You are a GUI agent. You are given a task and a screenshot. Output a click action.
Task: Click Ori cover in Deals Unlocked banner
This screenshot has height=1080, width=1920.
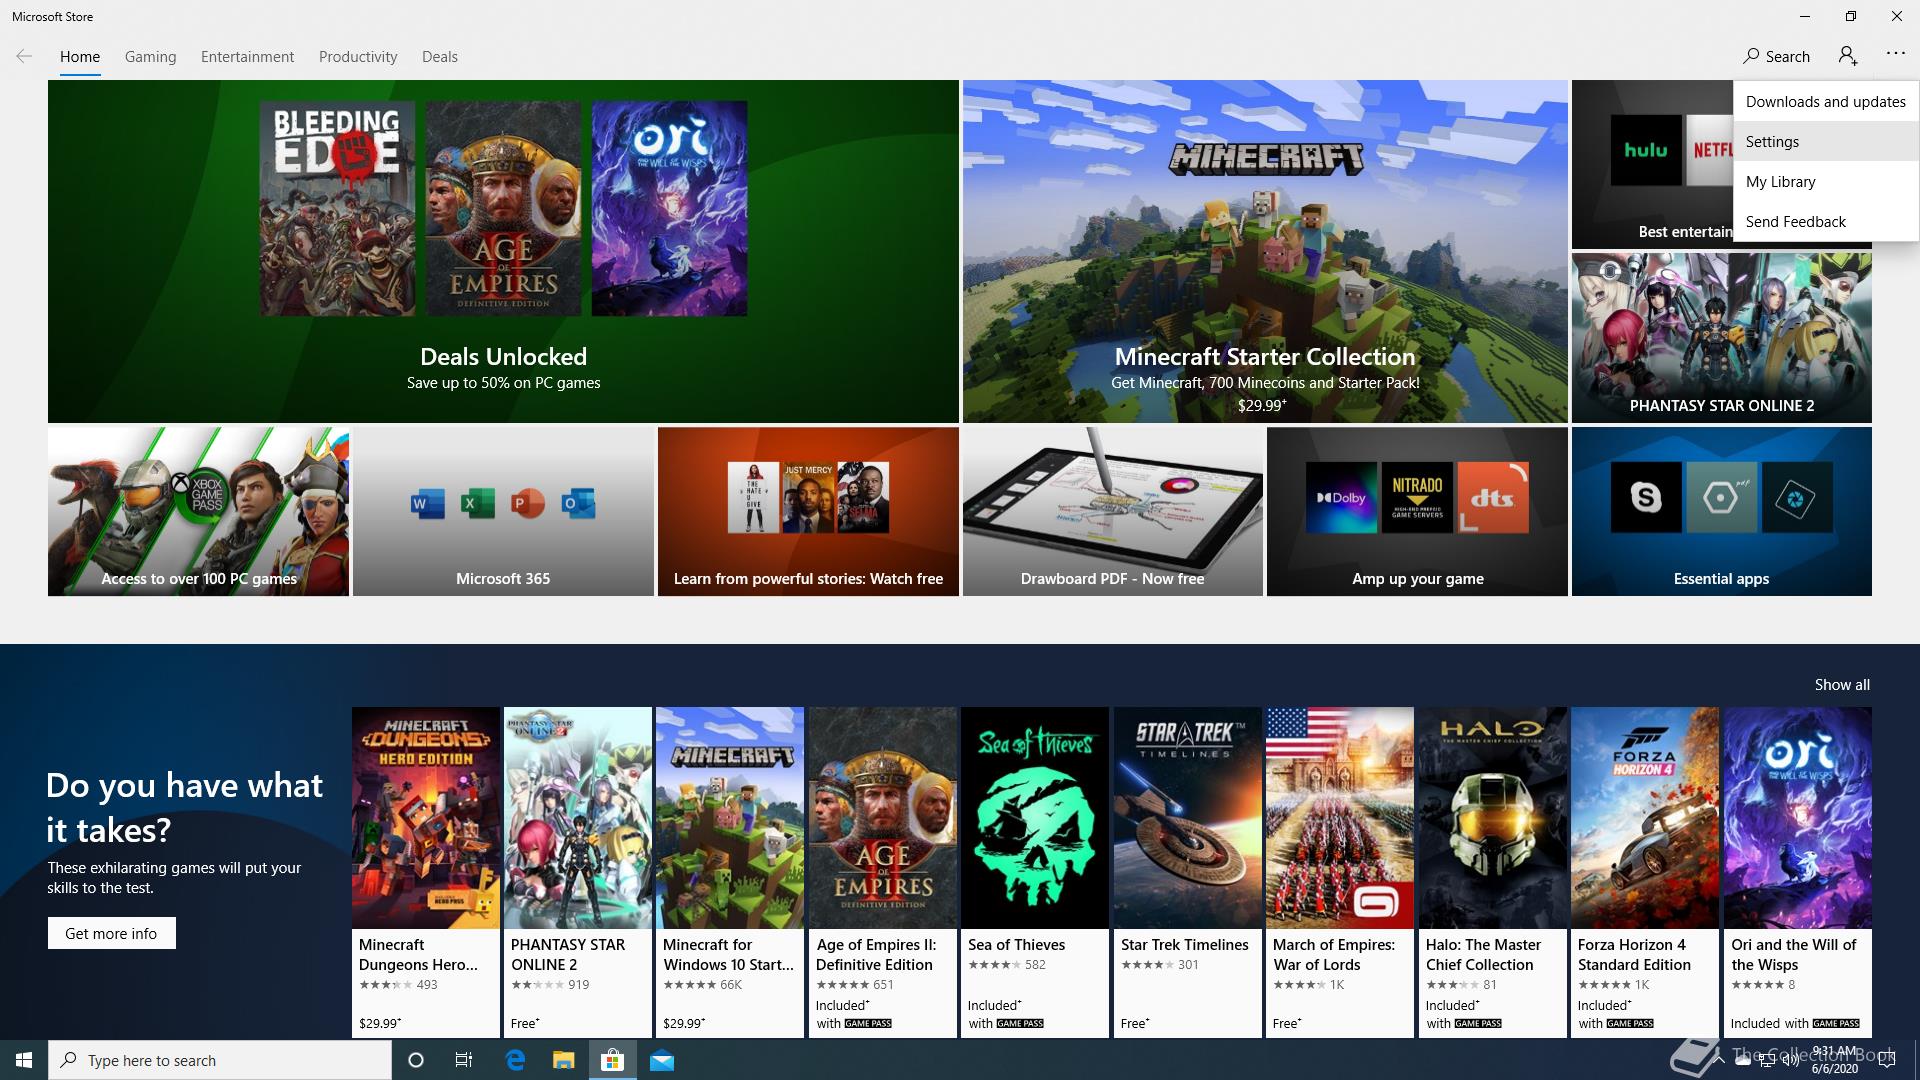pyautogui.click(x=669, y=208)
